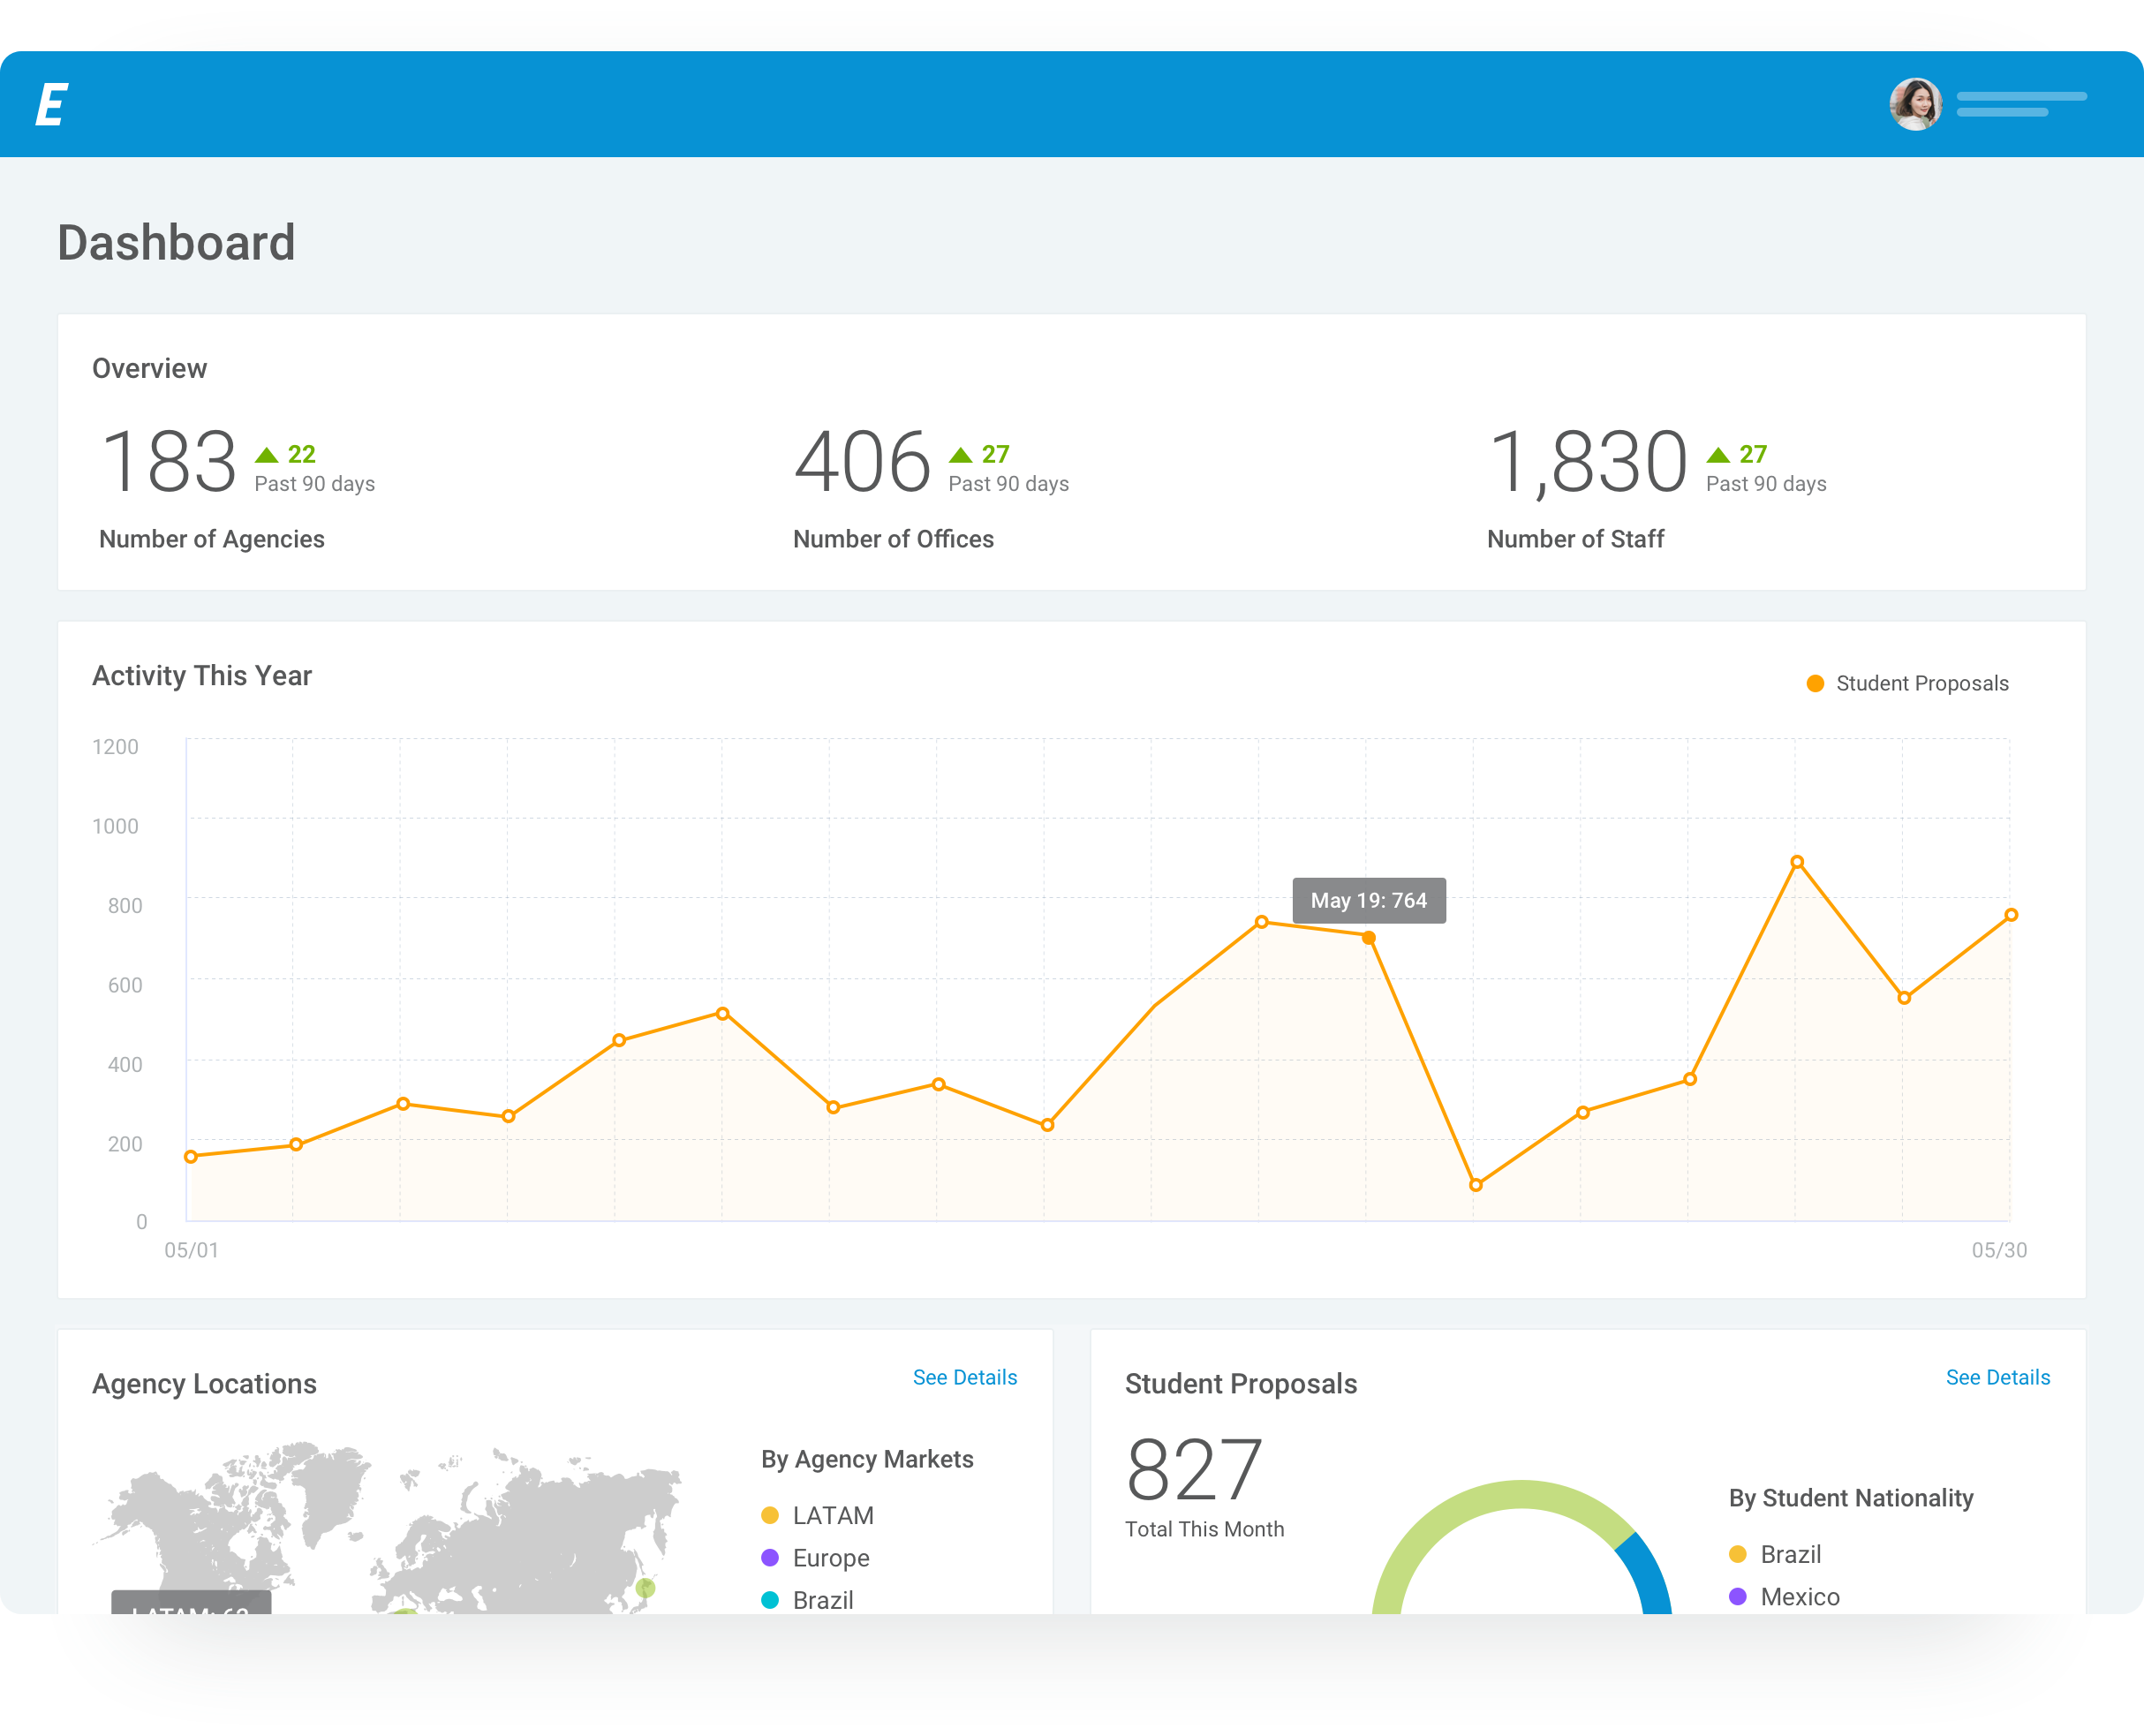Viewport: 2144px width, 1736px height.
Task: Select the Activity This Year section heading
Action: (203, 675)
